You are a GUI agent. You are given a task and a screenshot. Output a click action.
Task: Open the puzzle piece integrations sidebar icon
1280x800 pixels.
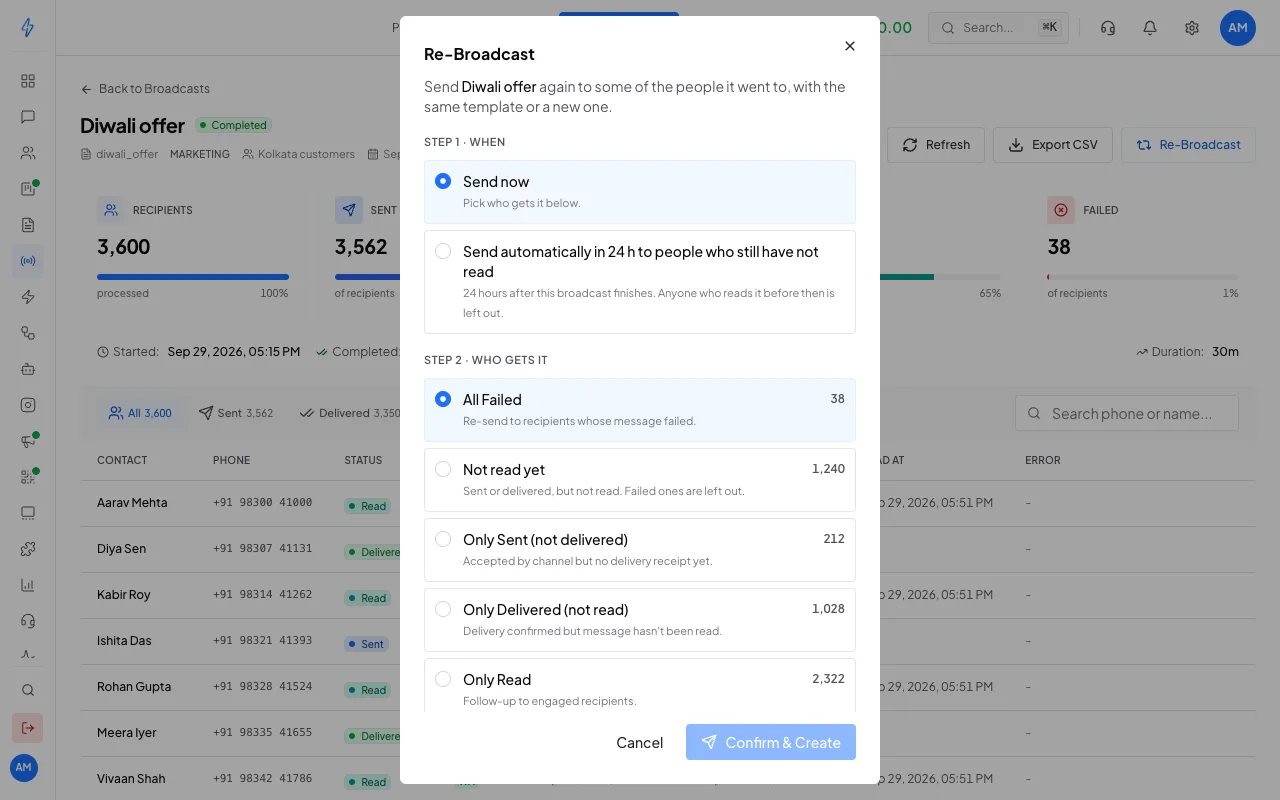(x=28, y=549)
